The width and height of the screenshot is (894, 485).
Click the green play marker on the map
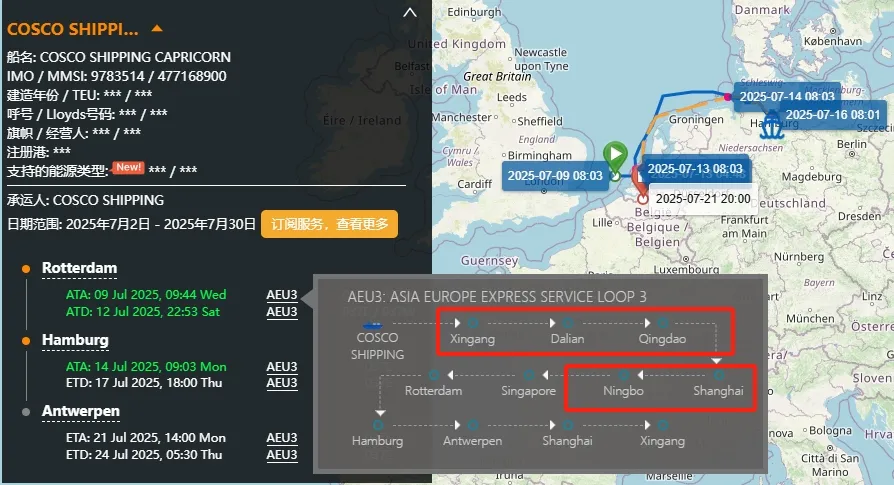(x=615, y=156)
